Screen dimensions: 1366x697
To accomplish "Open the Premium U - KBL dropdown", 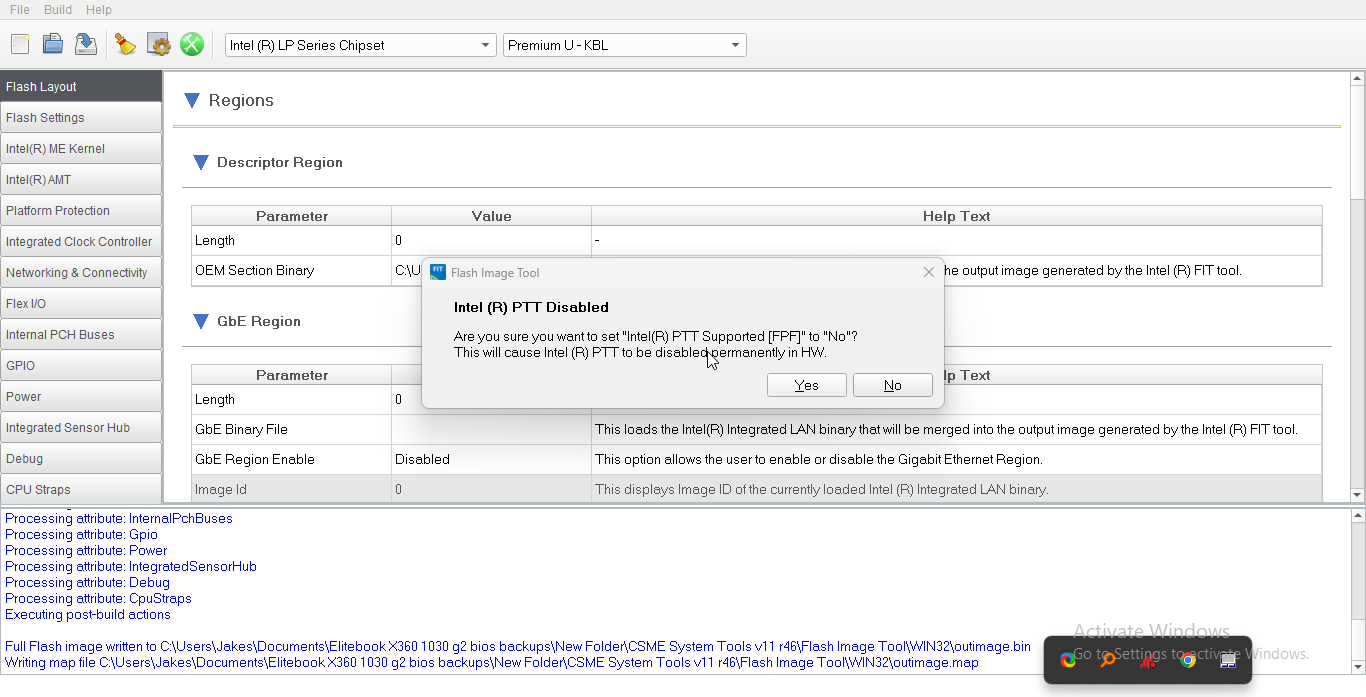I will tap(625, 45).
